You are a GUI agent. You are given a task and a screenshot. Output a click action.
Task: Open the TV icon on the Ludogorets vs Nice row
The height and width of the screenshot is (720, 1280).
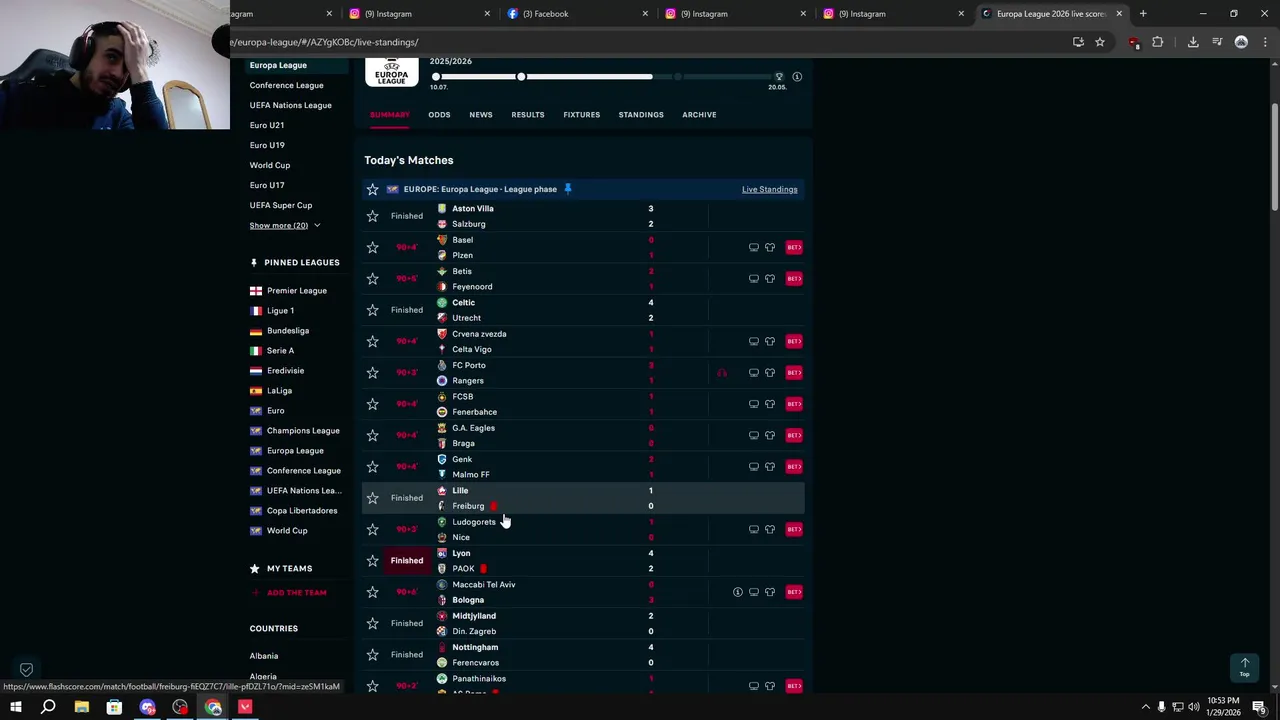click(754, 529)
